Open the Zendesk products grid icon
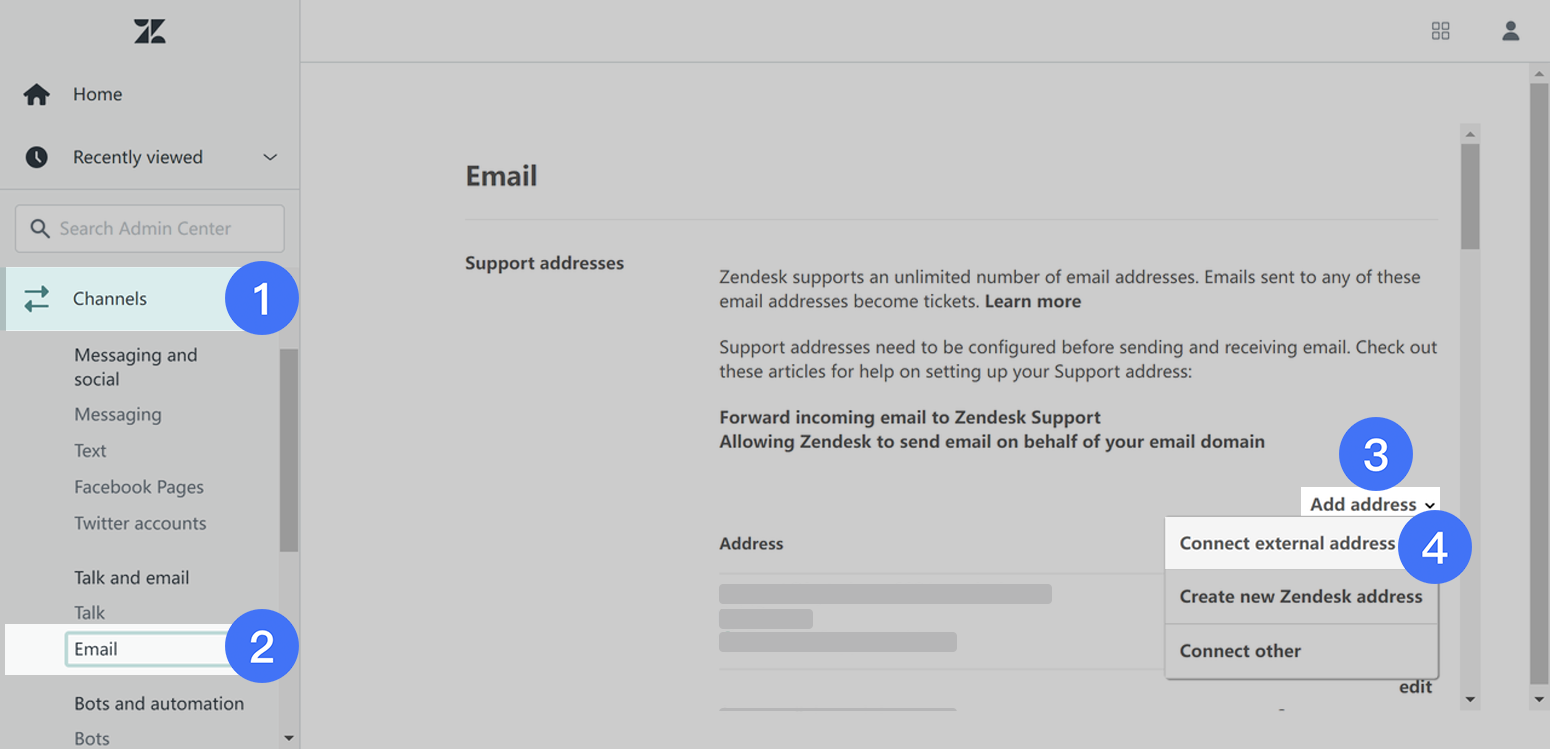1550x749 pixels. coord(1441,30)
